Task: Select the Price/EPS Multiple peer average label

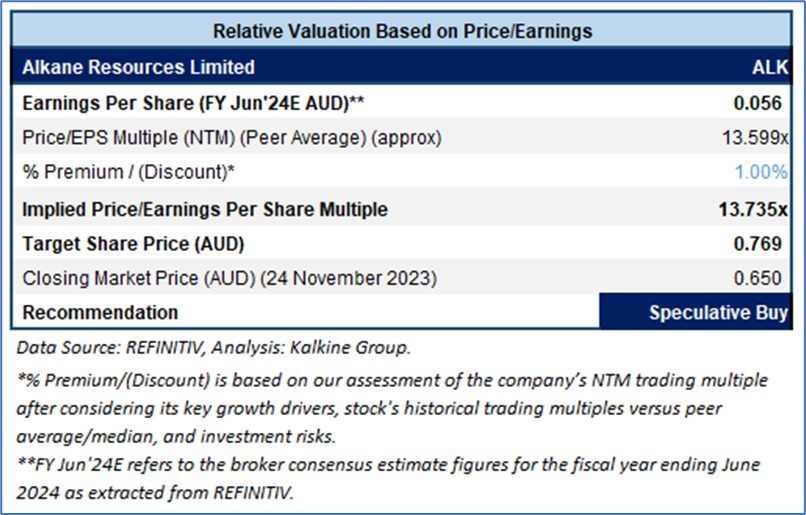Action: click(232, 137)
